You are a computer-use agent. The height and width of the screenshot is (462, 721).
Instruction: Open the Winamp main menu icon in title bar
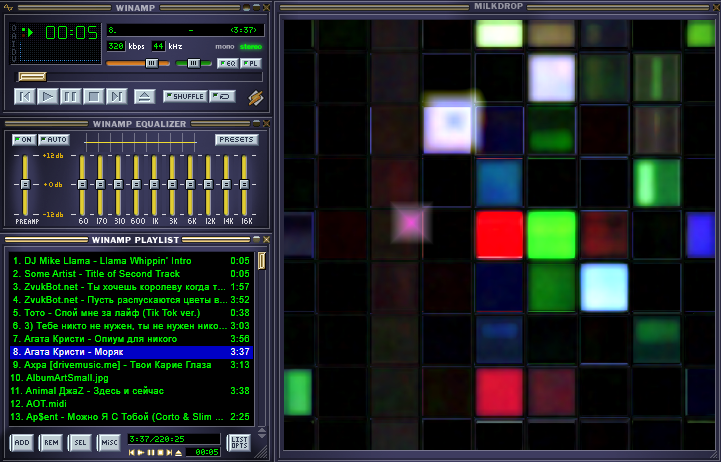point(8,8)
